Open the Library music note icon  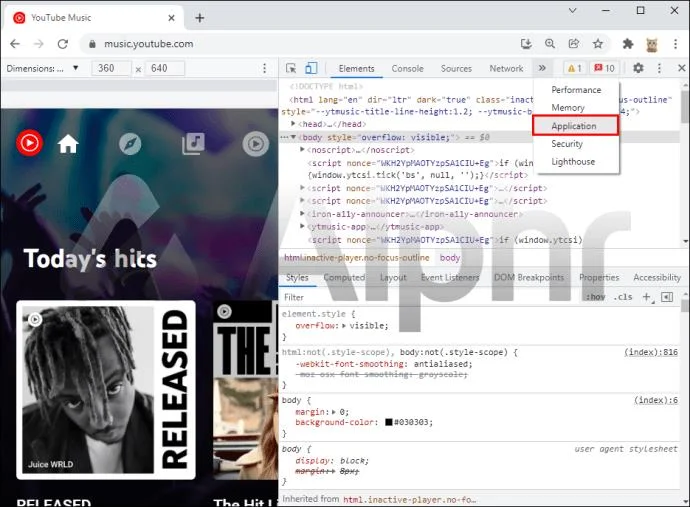(x=193, y=143)
